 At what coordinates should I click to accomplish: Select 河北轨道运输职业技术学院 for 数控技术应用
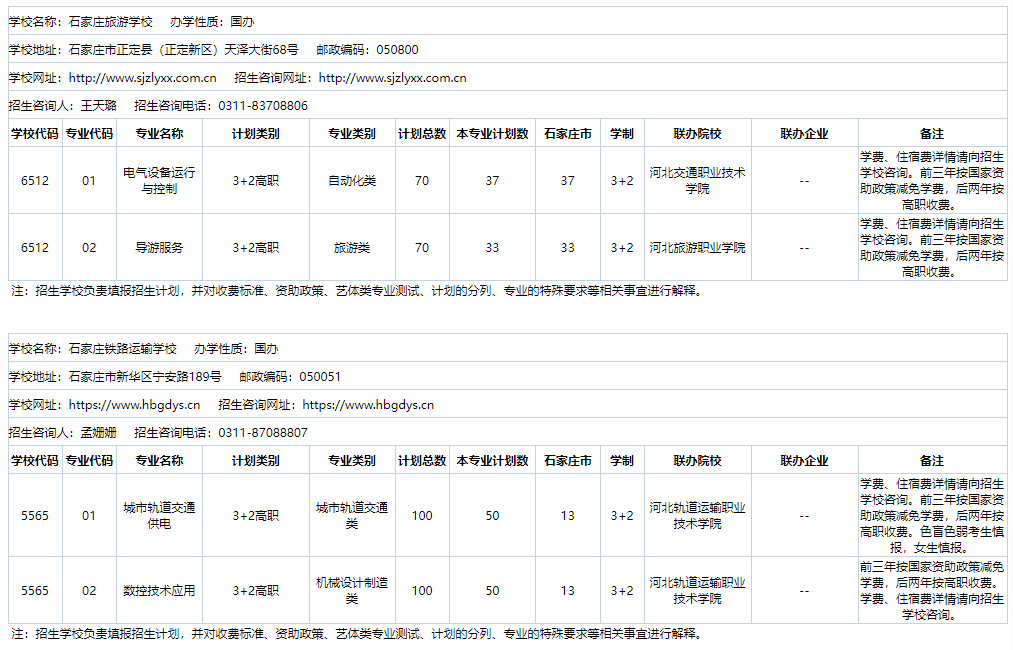point(698,590)
